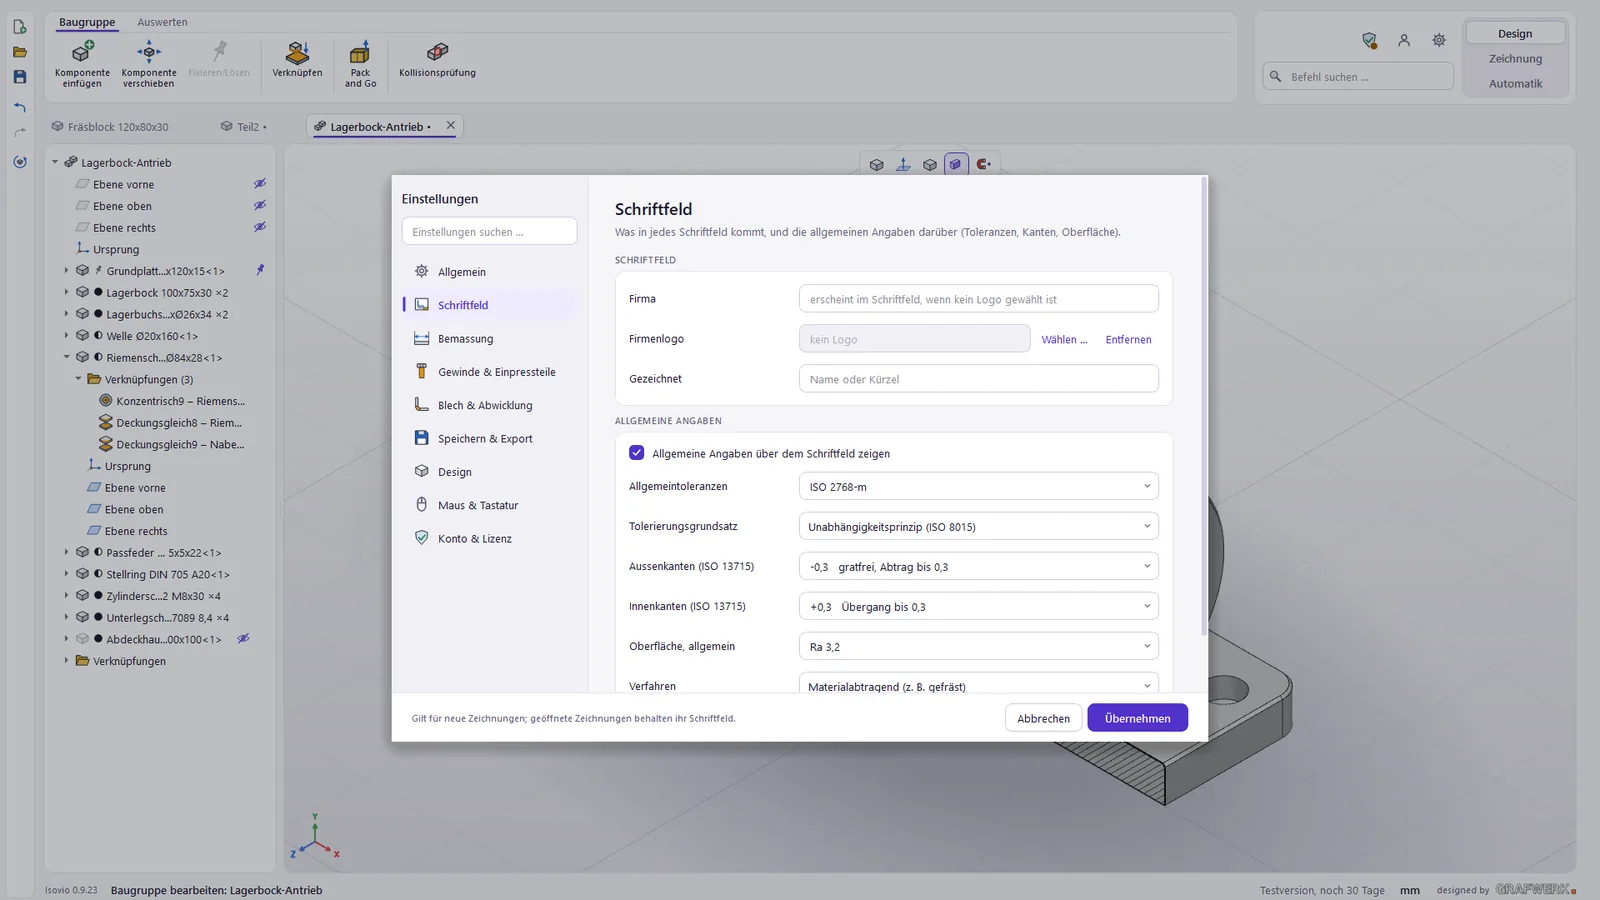Collapse the Verknüpfungen (3) folder
This screenshot has height=900, width=1600.
79,379
